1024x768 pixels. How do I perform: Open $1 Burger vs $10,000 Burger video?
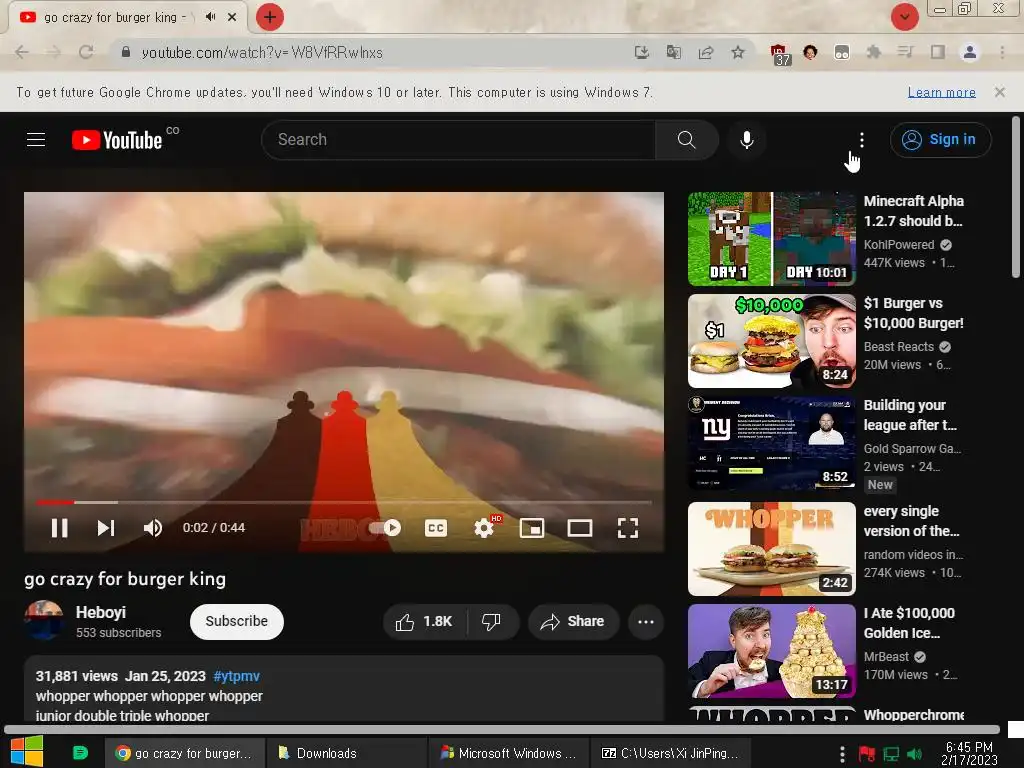pyautogui.click(x=771, y=341)
